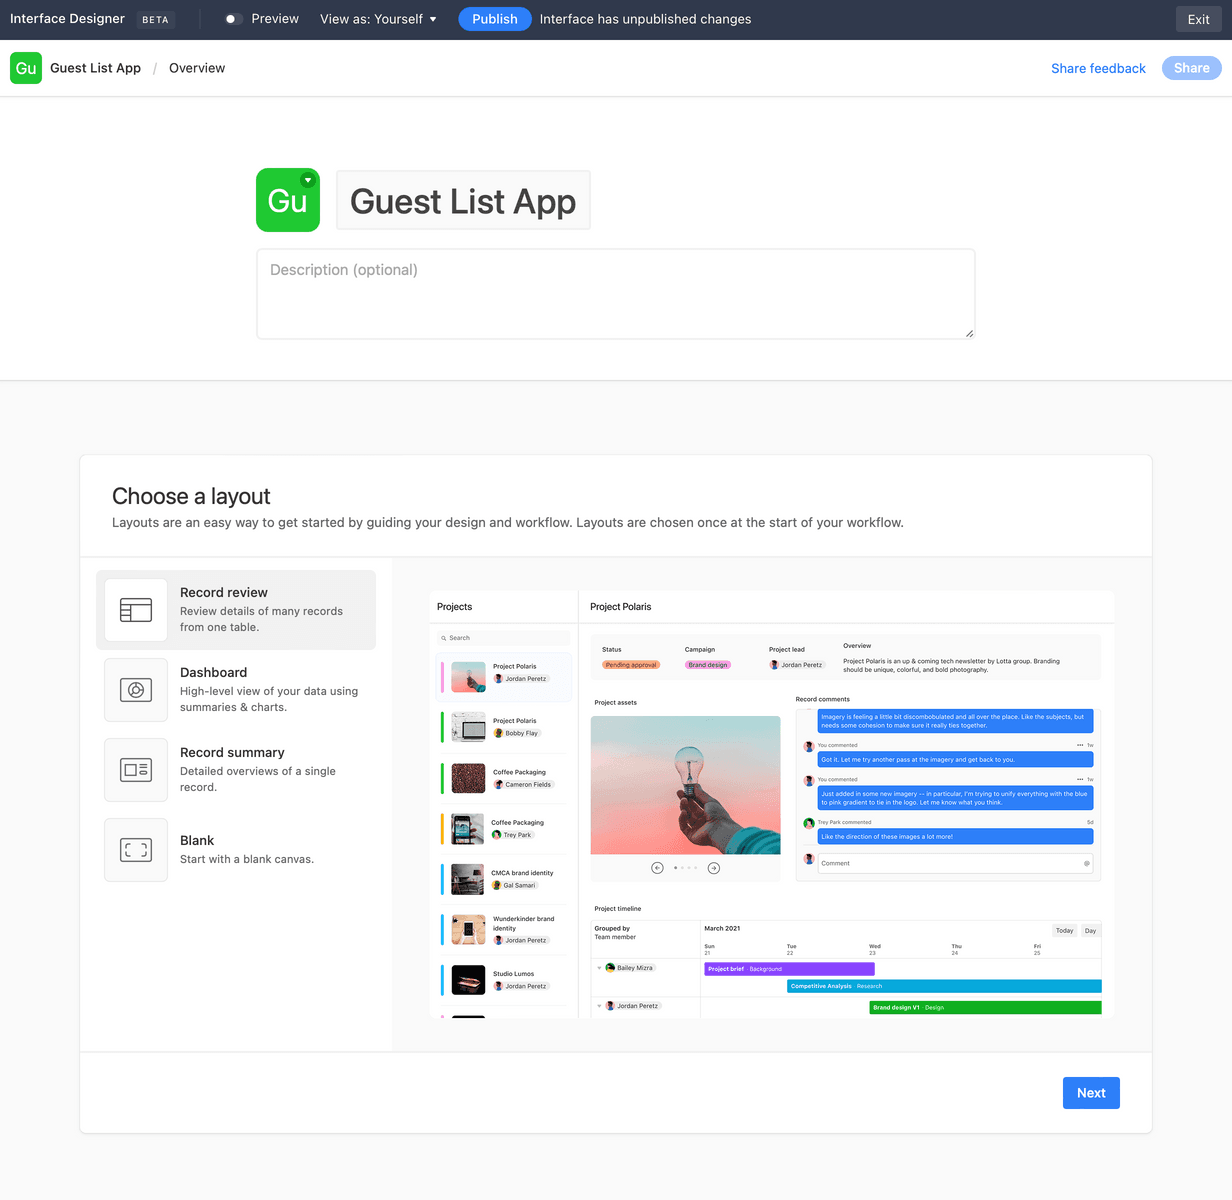This screenshot has width=1232, height=1200.
Task: Click the Share button
Action: [1191, 68]
